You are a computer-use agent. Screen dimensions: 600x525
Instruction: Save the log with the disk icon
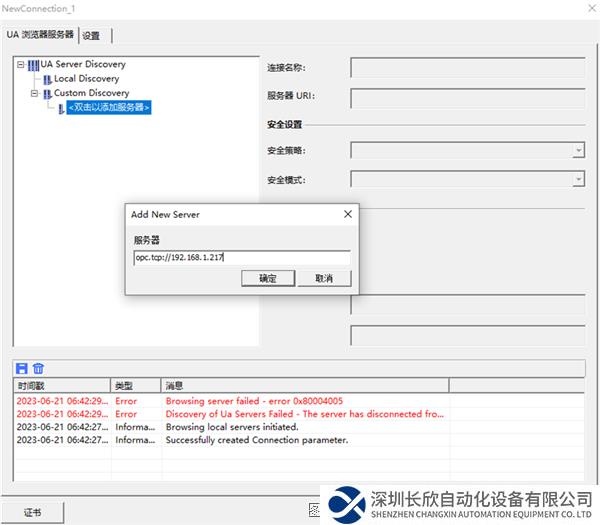click(x=22, y=369)
